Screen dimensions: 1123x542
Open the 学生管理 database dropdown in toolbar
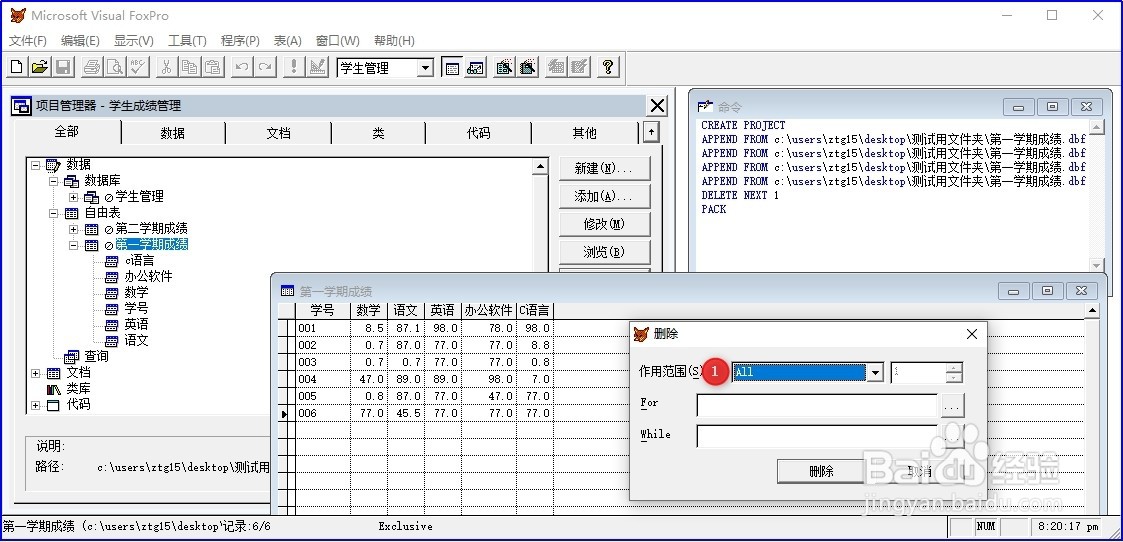click(x=425, y=68)
